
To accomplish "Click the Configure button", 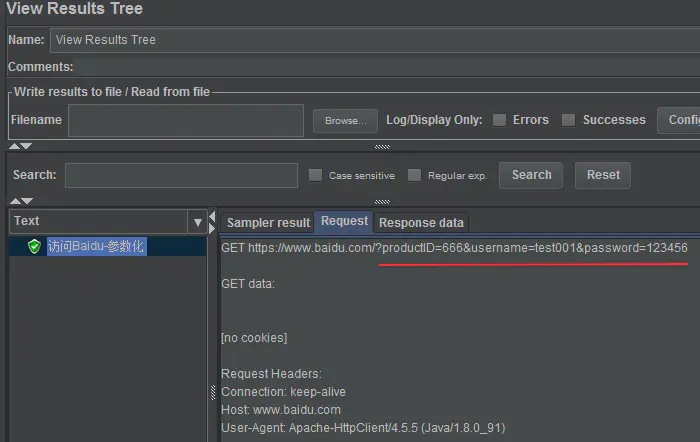I will click(679, 120).
